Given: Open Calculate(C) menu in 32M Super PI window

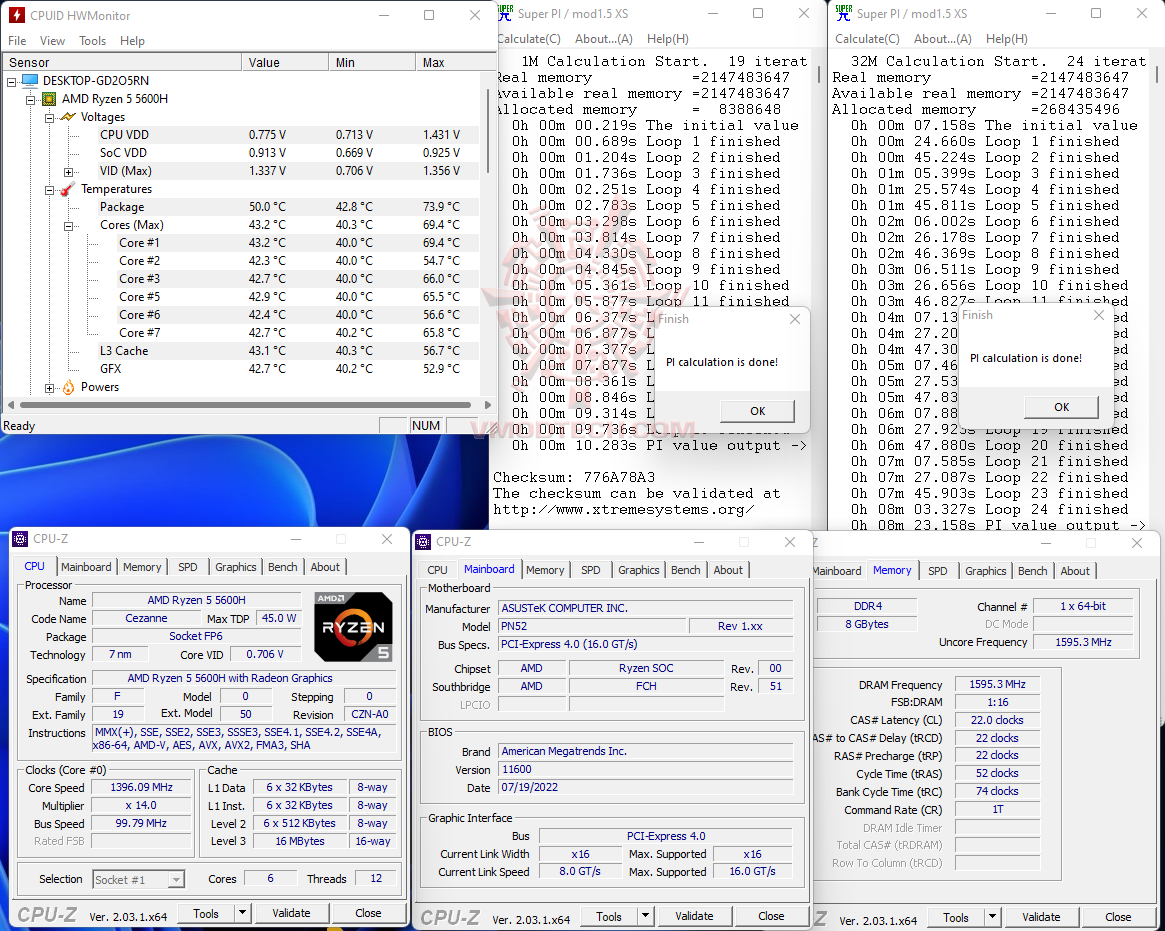Looking at the screenshot, I should click(x=867, y=39).
